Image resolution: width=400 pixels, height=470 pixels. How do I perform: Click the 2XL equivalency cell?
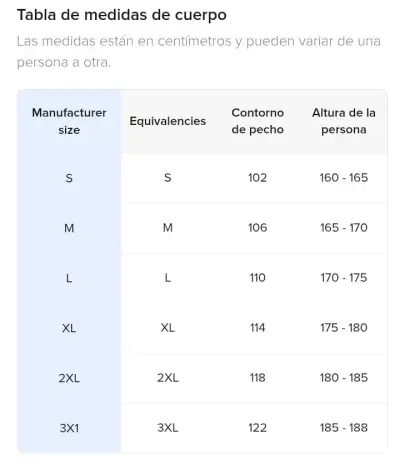(168, 378)
